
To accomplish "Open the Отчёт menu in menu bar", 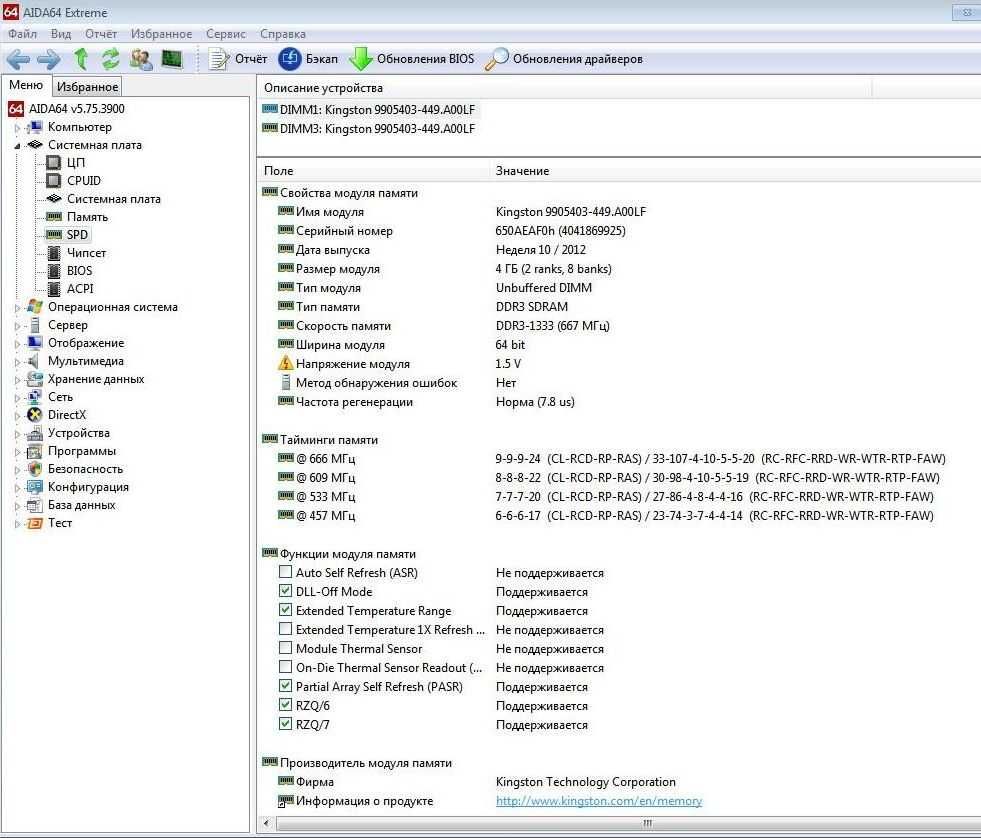I will coord(101,34).
